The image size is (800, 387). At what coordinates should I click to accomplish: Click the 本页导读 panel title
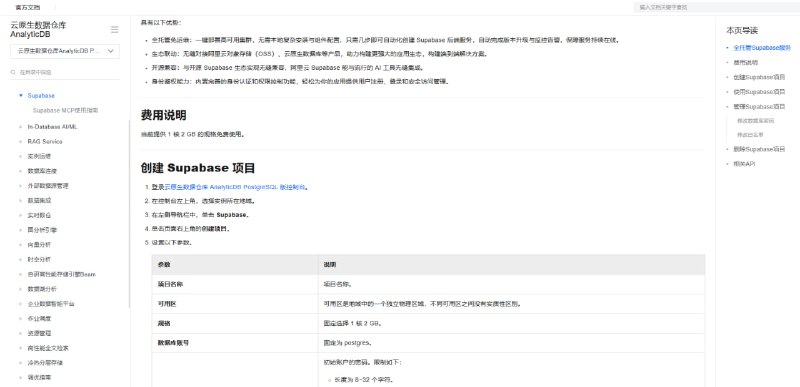pos(742,31)
